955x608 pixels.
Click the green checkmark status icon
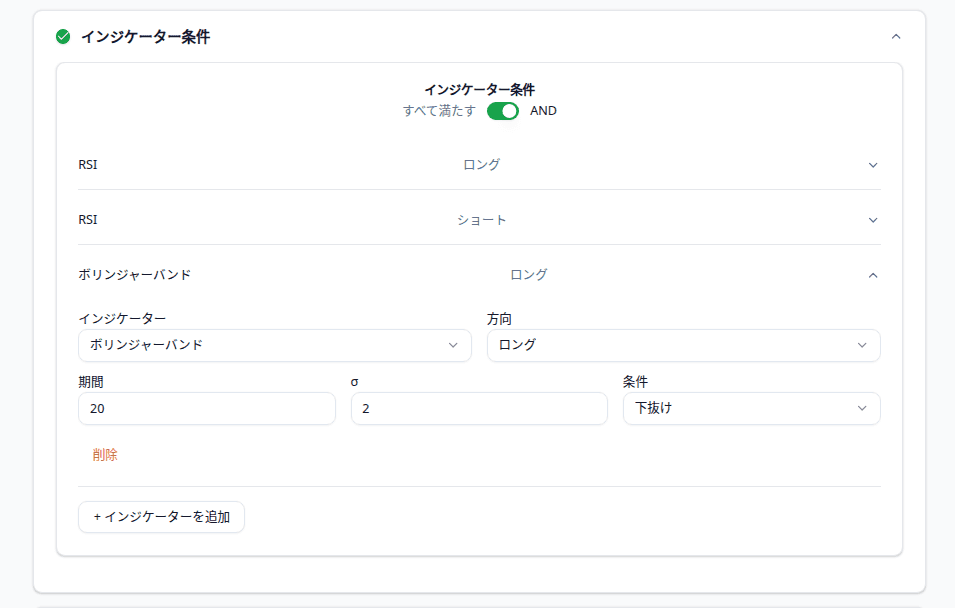(63, 37)
